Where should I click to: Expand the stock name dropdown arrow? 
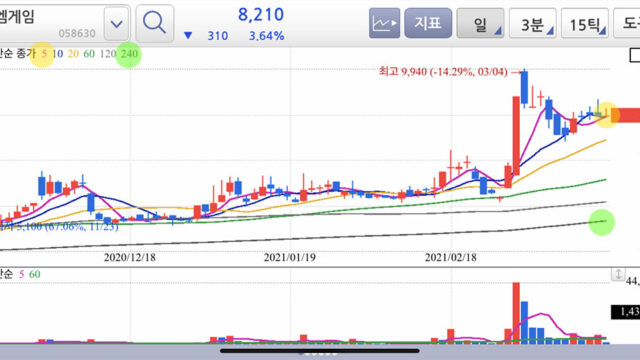tap(117, 24)
